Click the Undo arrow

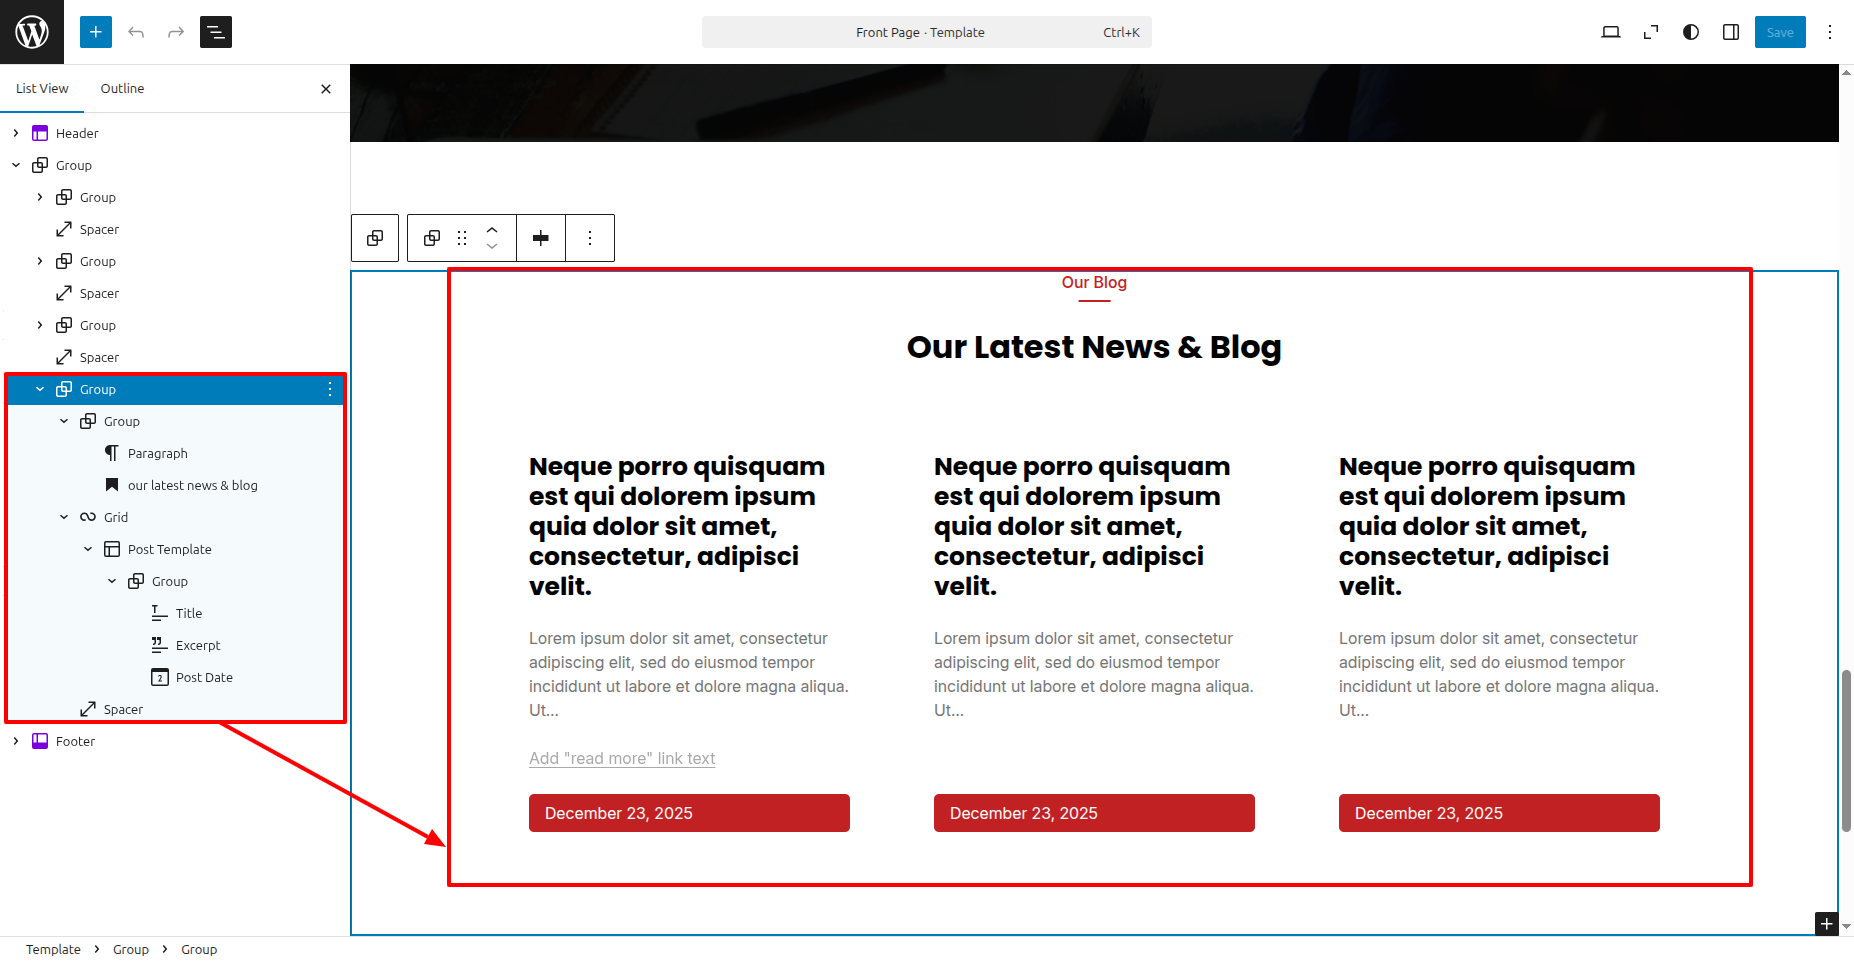[136, 32]
